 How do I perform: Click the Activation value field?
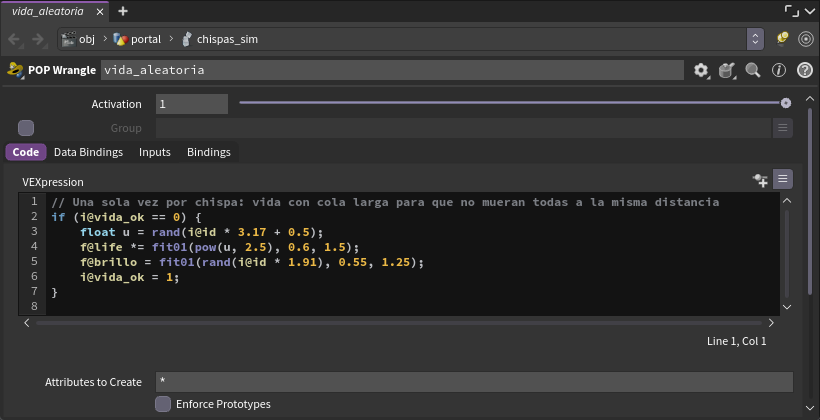click(192, 104)
